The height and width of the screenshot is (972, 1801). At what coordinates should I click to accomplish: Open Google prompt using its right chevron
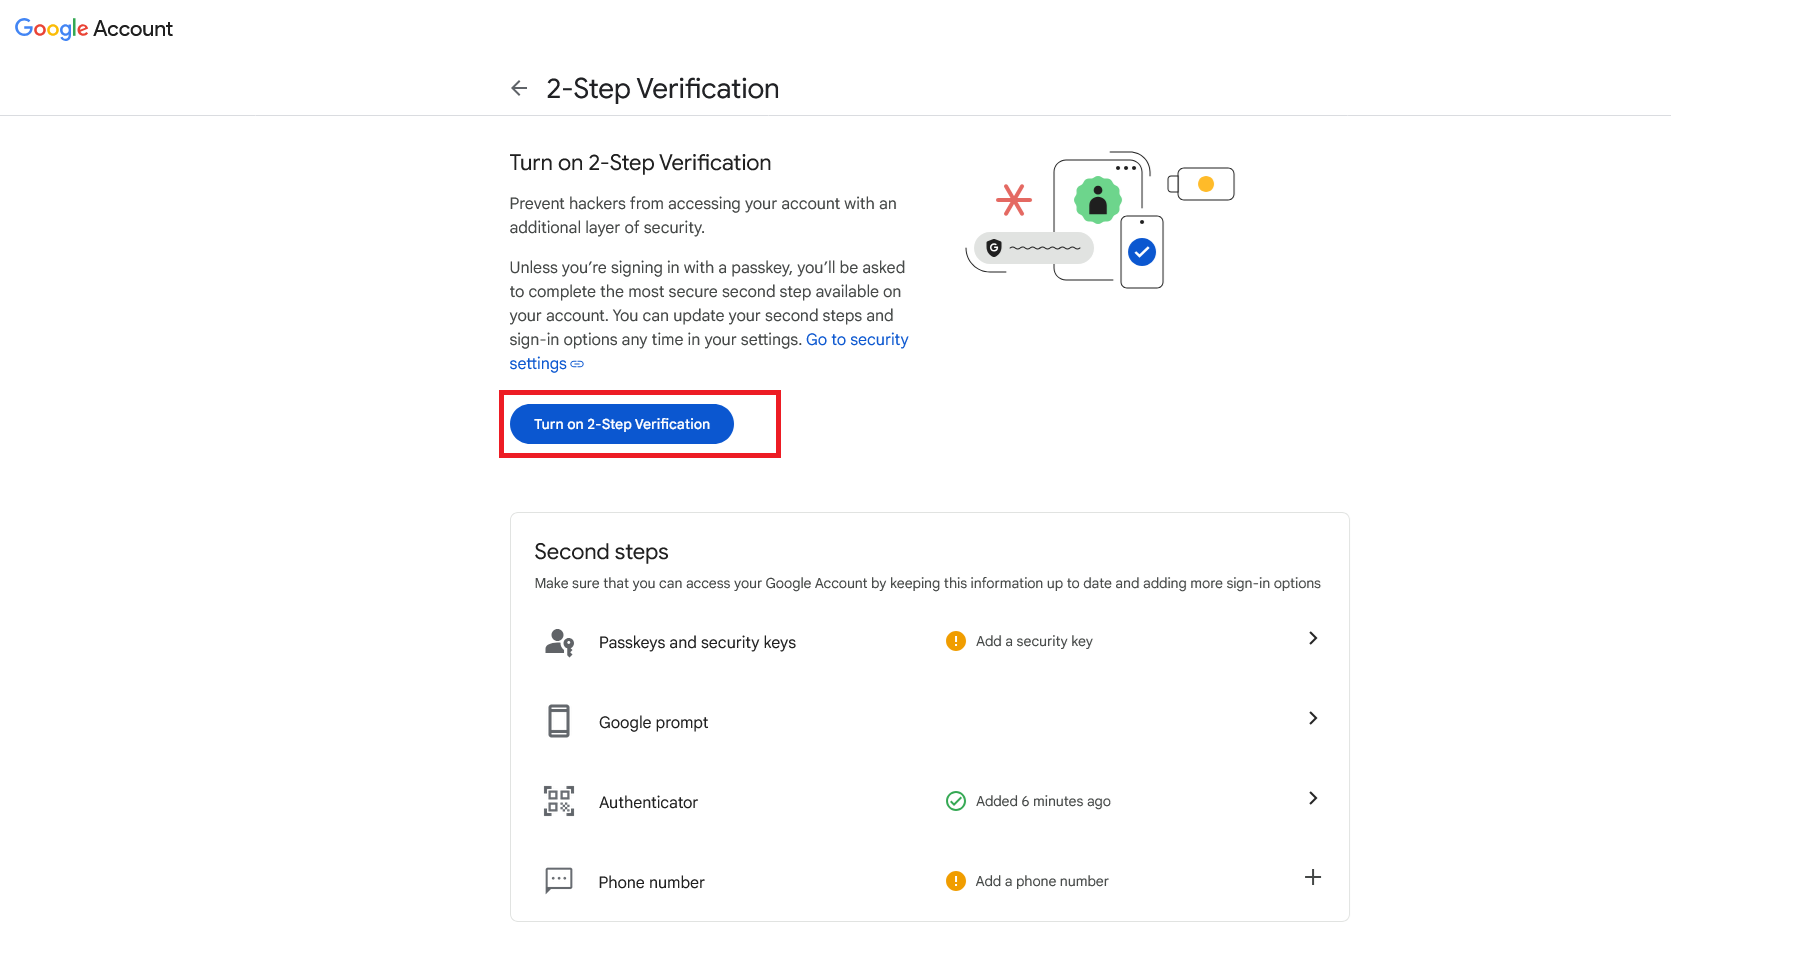pyautogui.click(x=1313, y=718)
